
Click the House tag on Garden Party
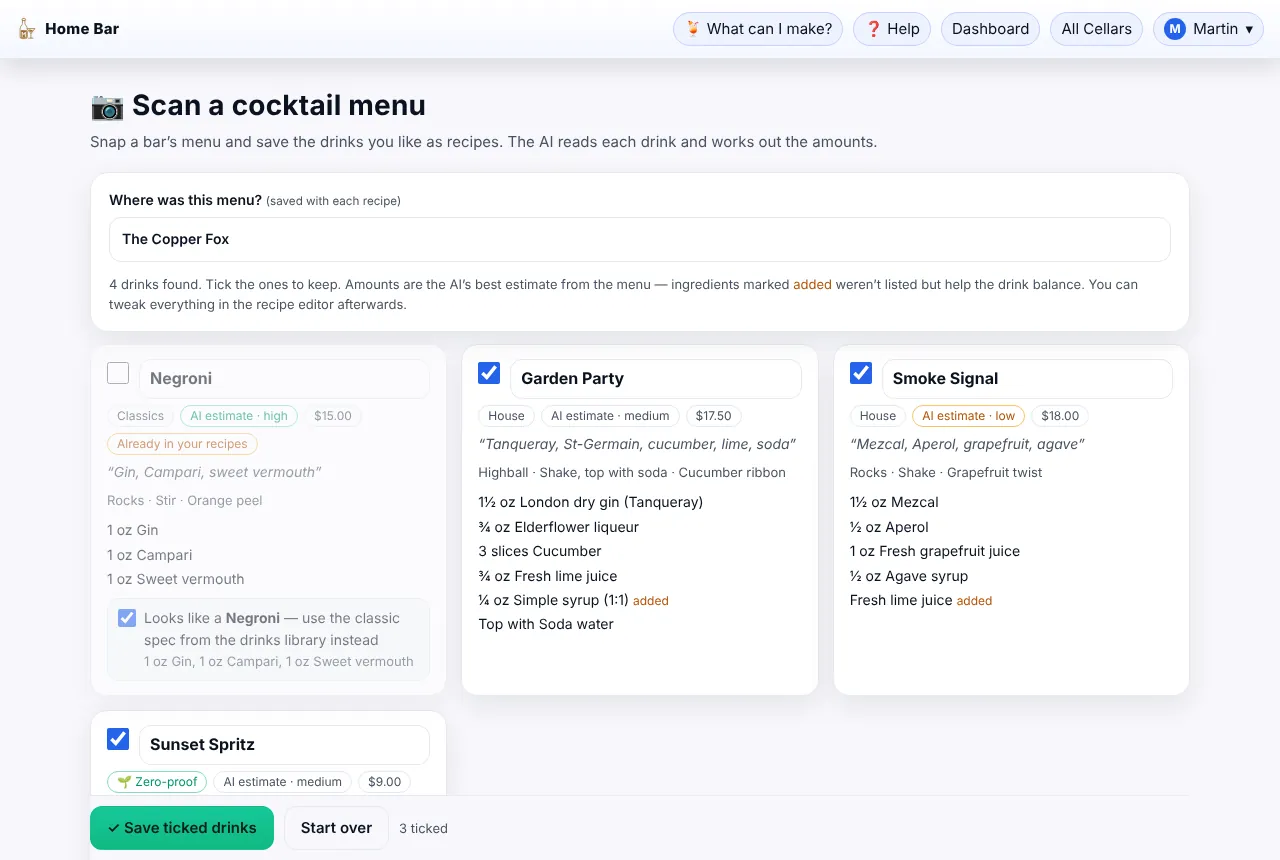[x=506, y=416]
